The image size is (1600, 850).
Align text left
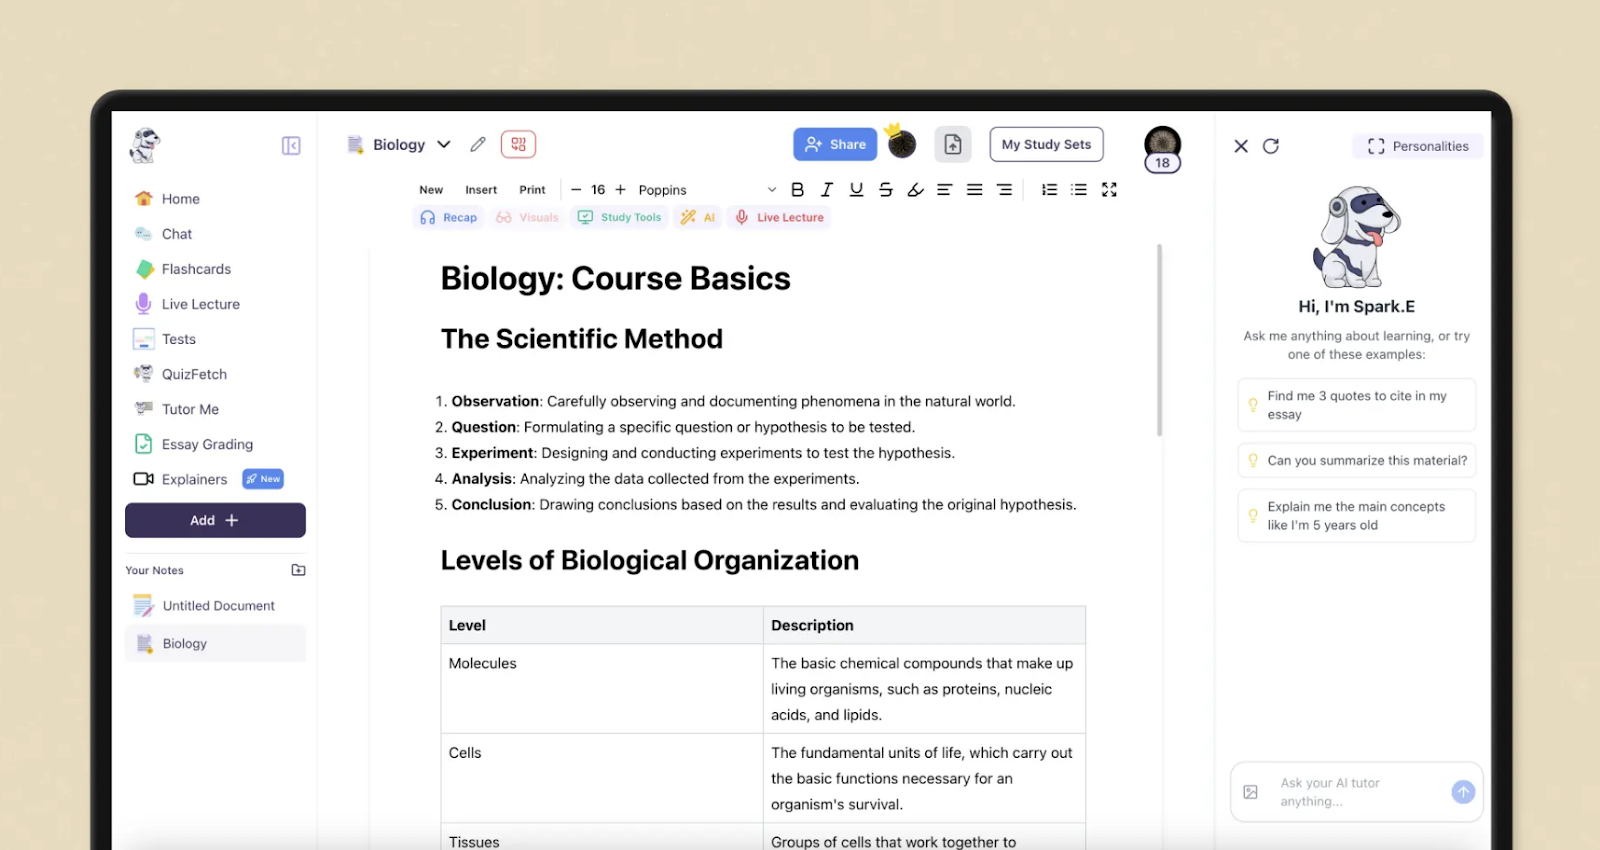click(944, 189)
